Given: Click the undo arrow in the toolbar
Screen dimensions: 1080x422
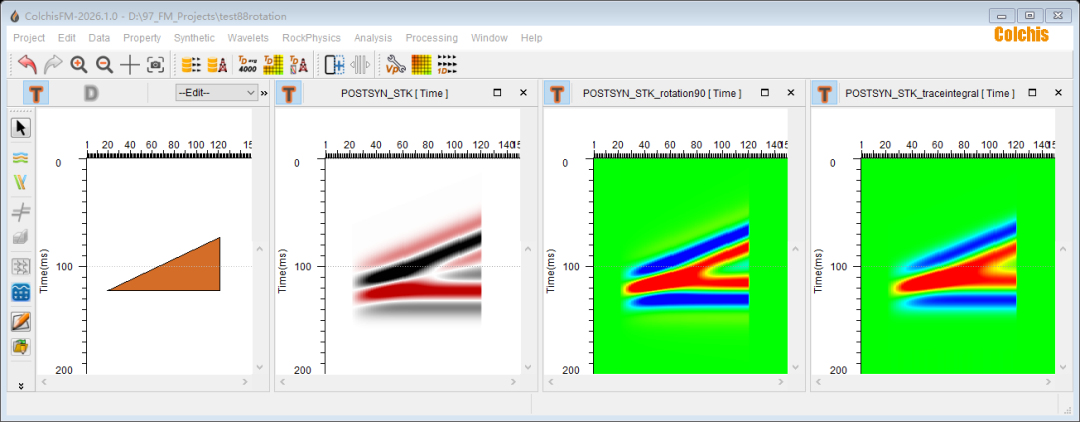Looking at the screenshot, I should coord(27,65).
